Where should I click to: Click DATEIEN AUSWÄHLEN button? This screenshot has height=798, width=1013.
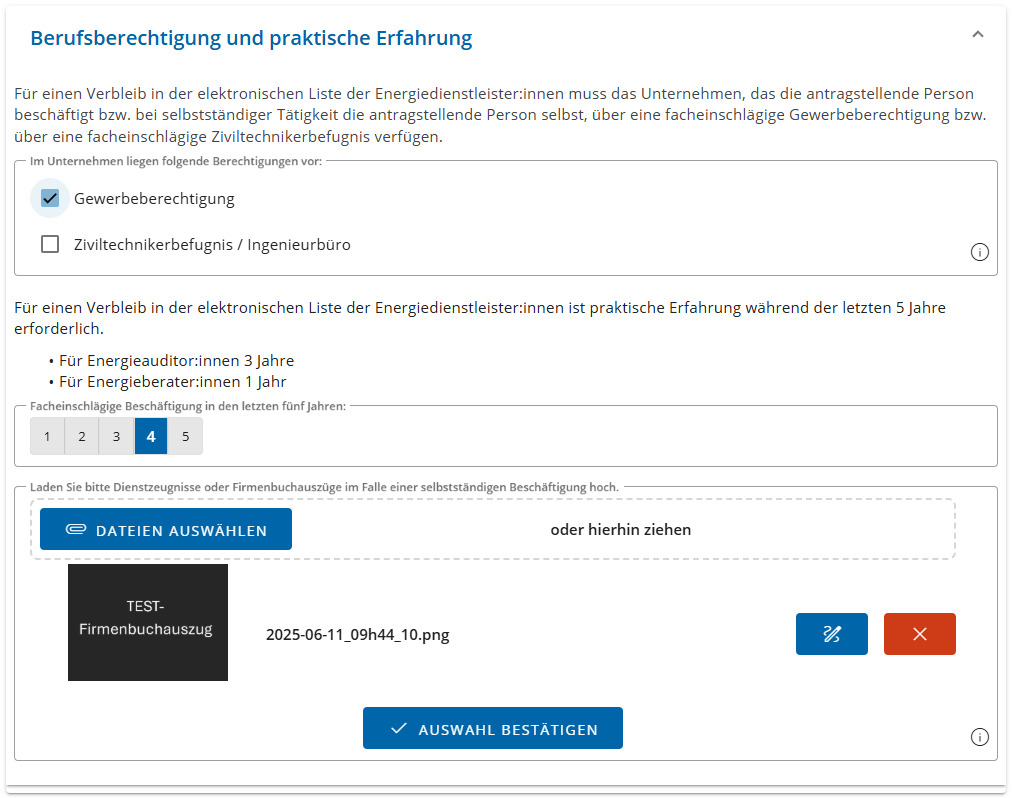click(166, 529)
